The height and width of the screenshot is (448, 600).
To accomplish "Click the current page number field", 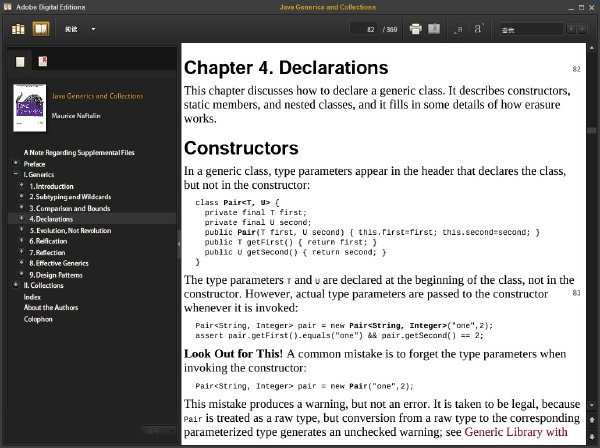I will [364, 29].
